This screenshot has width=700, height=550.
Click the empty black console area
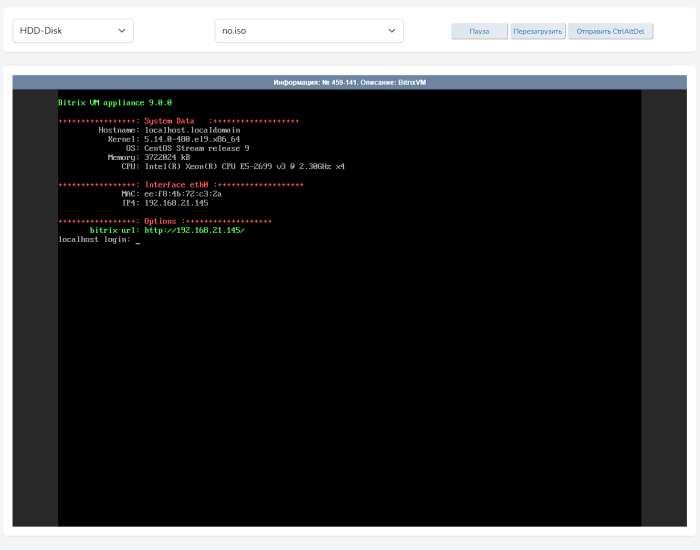click(350, 400)
